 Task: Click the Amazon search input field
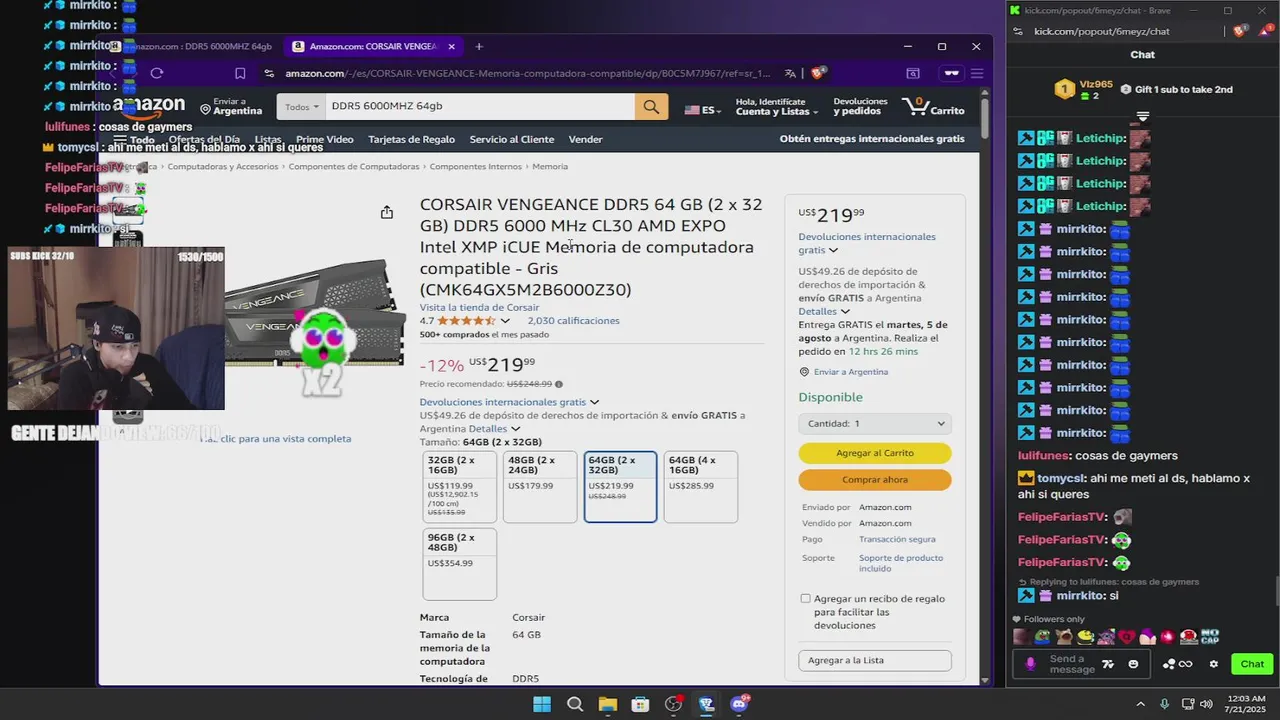[x=480, y=106]
